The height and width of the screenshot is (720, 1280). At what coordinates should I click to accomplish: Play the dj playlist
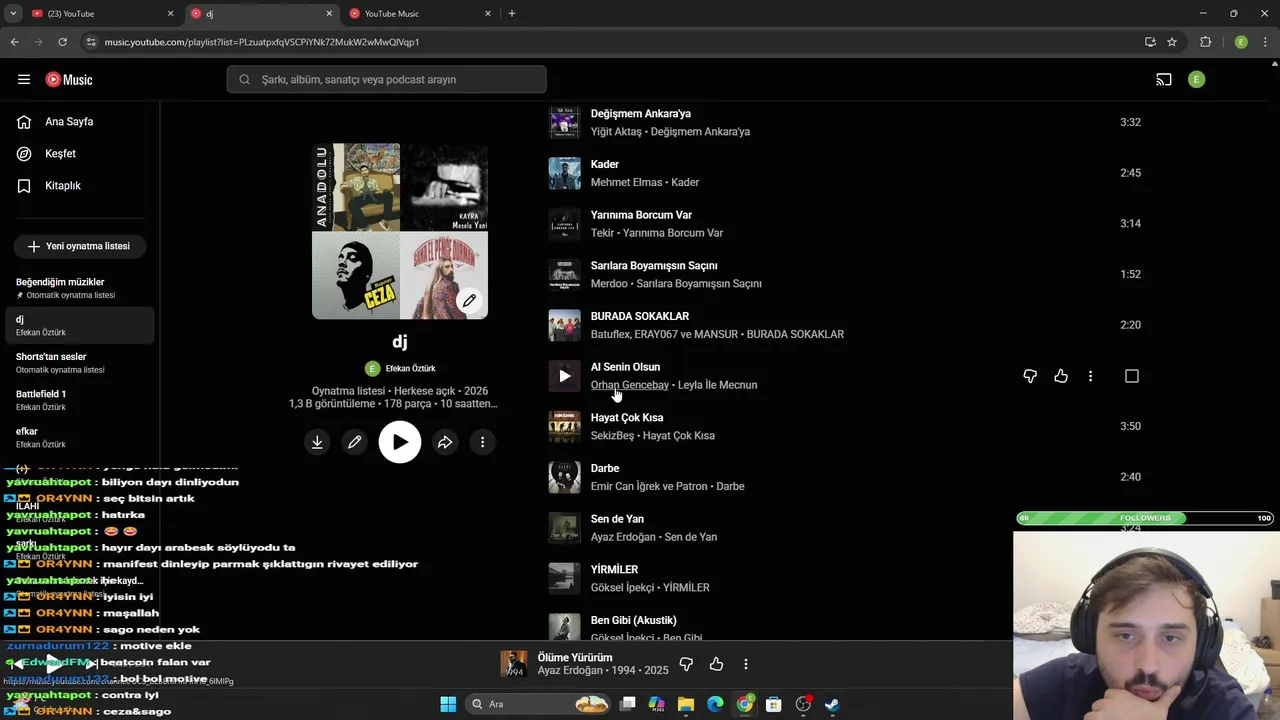tap(400, 442)
